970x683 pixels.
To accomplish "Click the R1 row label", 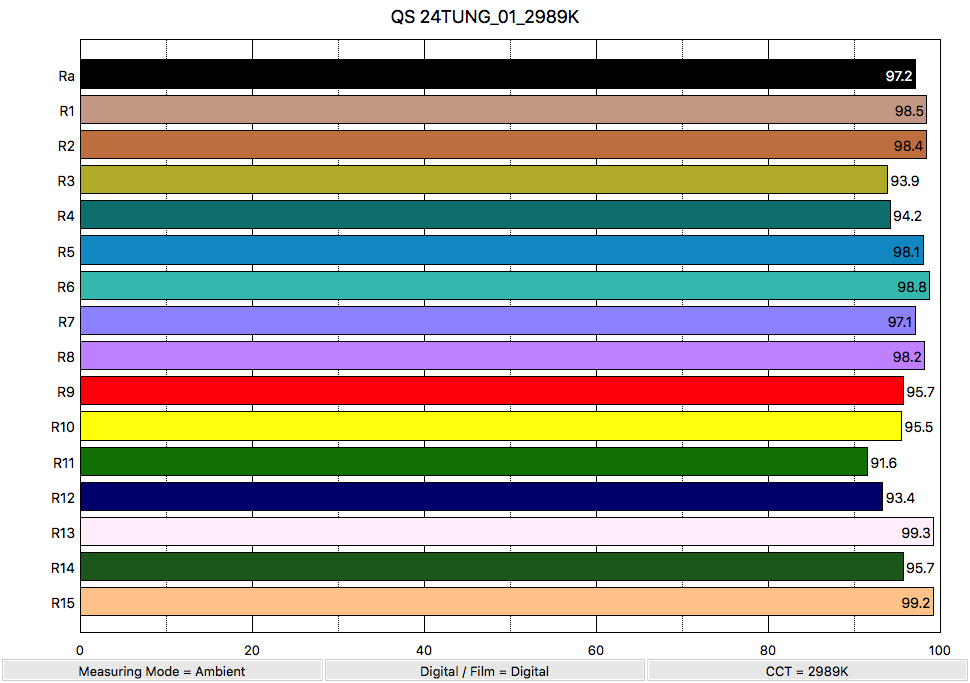I will tap(67, 111).
